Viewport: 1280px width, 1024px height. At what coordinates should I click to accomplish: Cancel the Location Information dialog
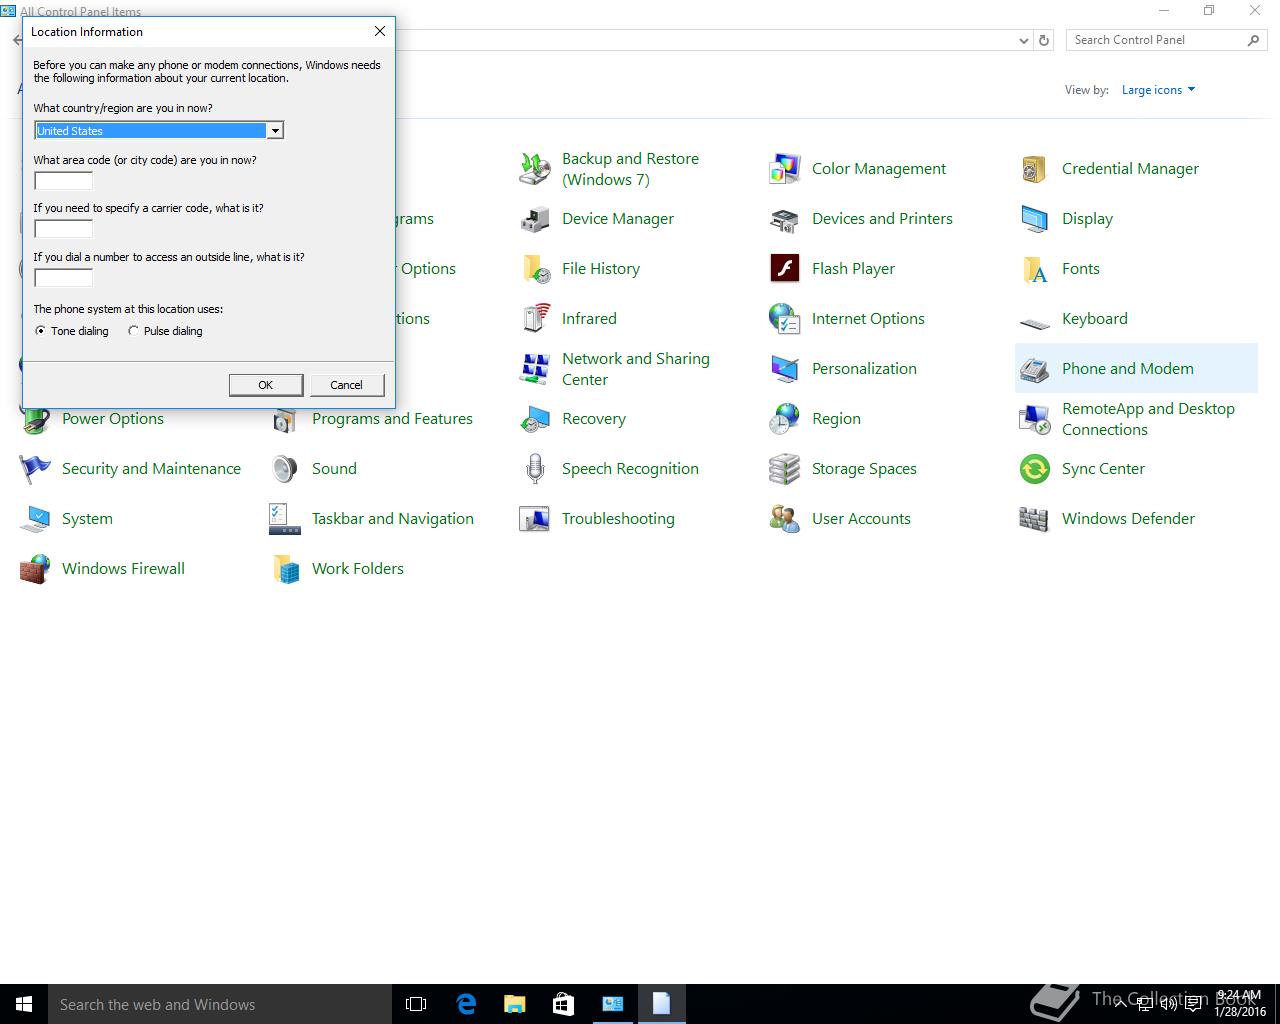tap(347, 385)
